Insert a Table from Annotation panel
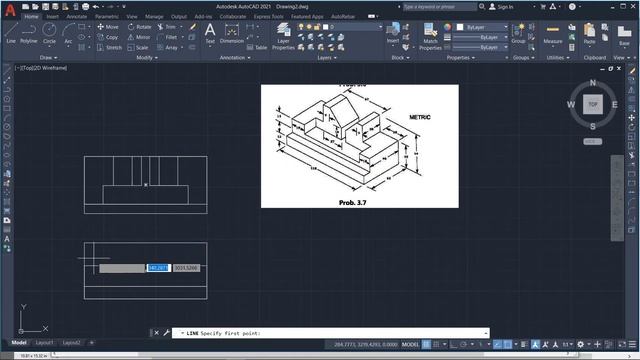 click(257, 47)
